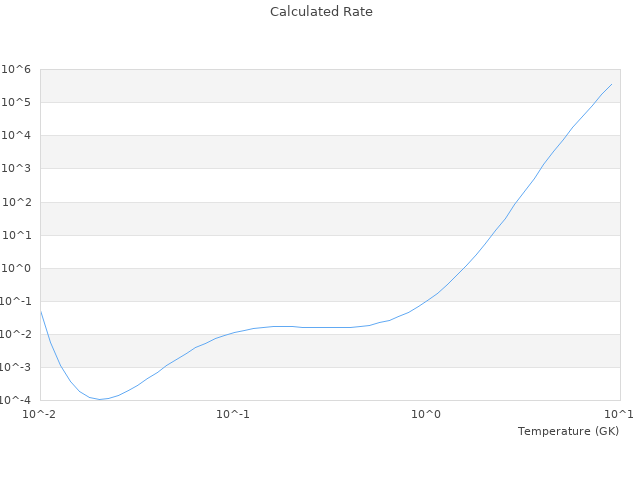Click the 10^-2 label on the y-axis

[15, 334]
